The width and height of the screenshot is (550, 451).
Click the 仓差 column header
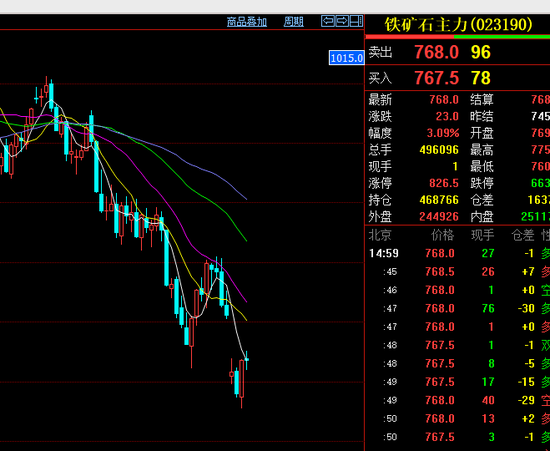[523, 235]
